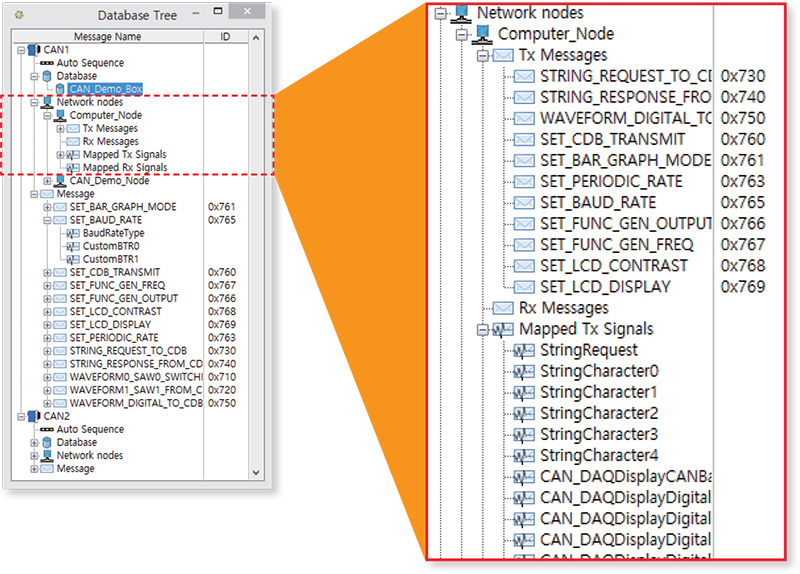Image resolution: width=800 pixels, height=574 pixels.
Task: Select StringCharacter3 in Mapped Tx Signals
Action: click(598, 434)
